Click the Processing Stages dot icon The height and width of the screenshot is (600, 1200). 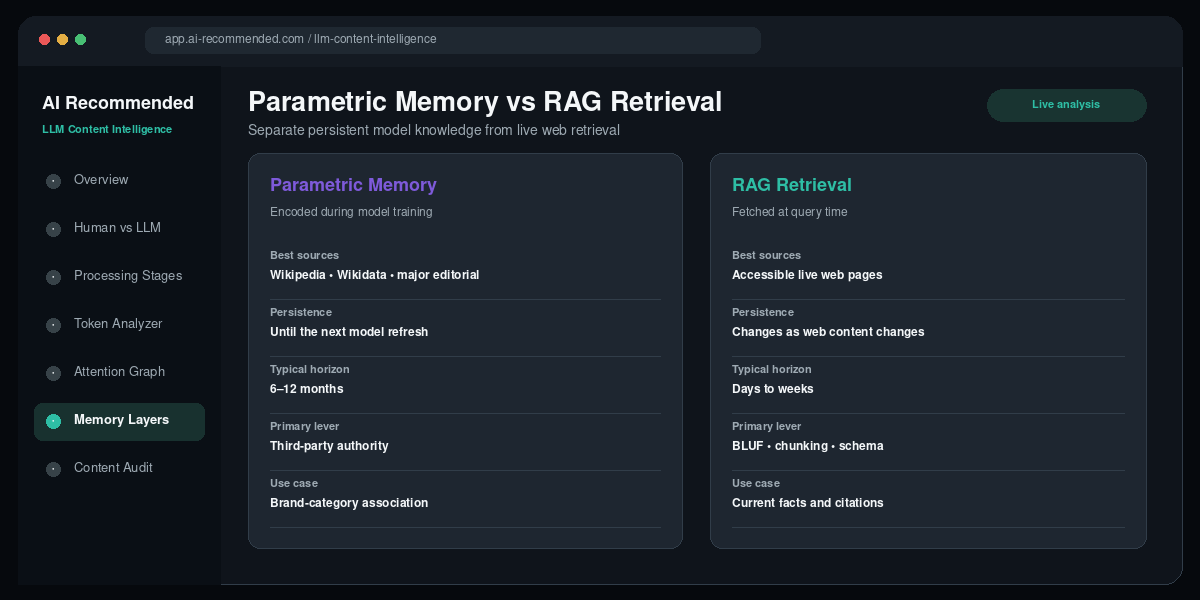(x=53, y=277)
